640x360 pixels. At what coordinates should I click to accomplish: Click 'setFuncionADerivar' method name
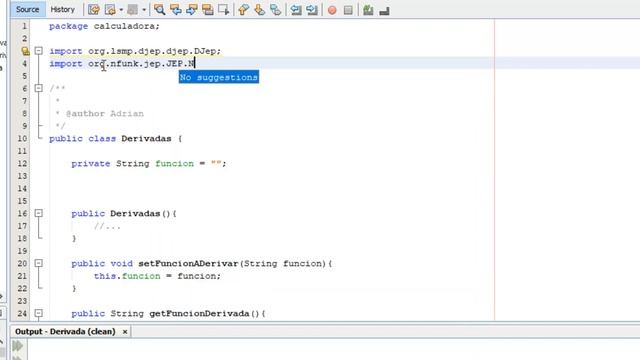pos(188,263)
